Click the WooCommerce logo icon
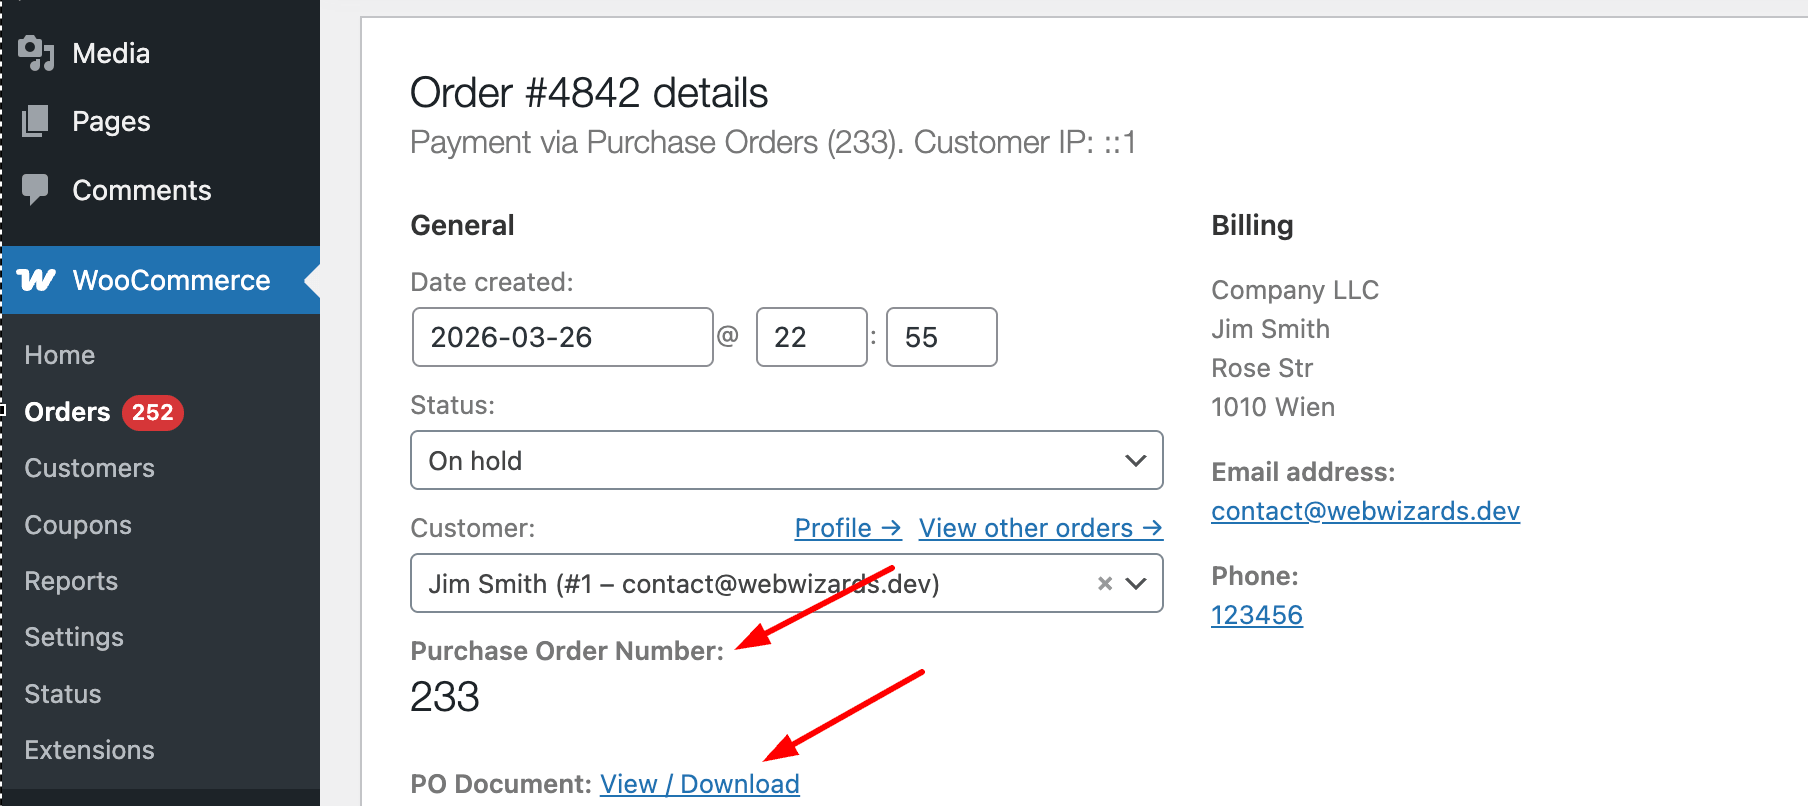This screenshot has width=1808, height=806. tap(37, 280)
